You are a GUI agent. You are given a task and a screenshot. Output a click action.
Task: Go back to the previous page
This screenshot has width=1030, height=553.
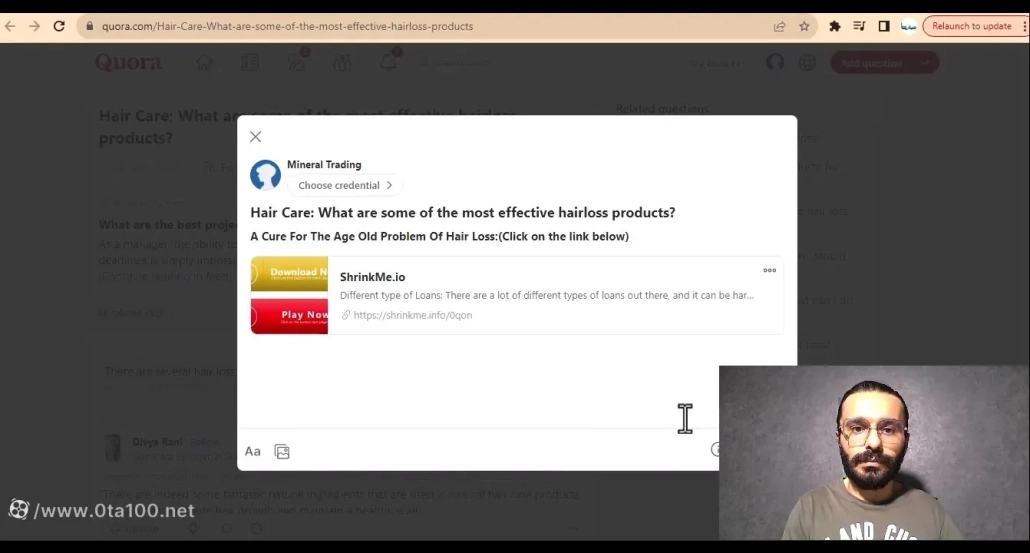[x=11, y=26]
